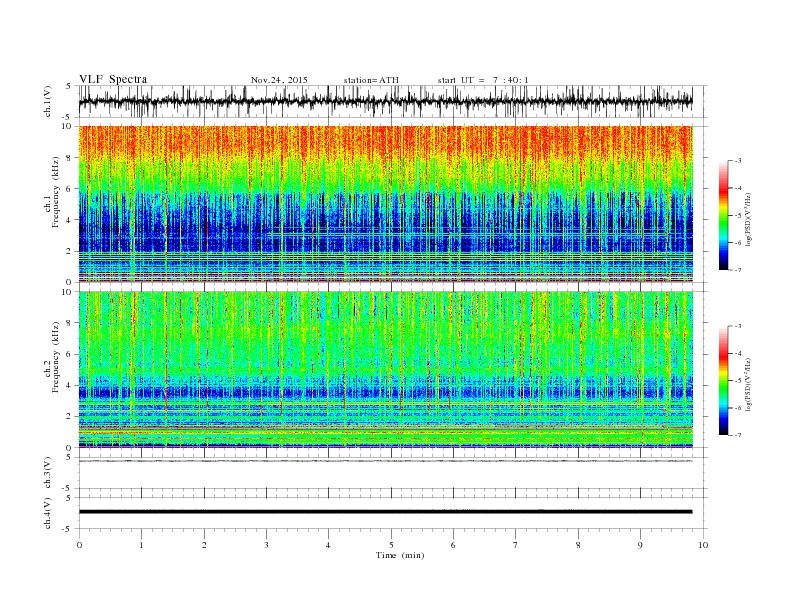Click the "VLF Spectra" title text
Image resolution: width=792 pixels, height=612 pixels.
(x=113, y=79)
